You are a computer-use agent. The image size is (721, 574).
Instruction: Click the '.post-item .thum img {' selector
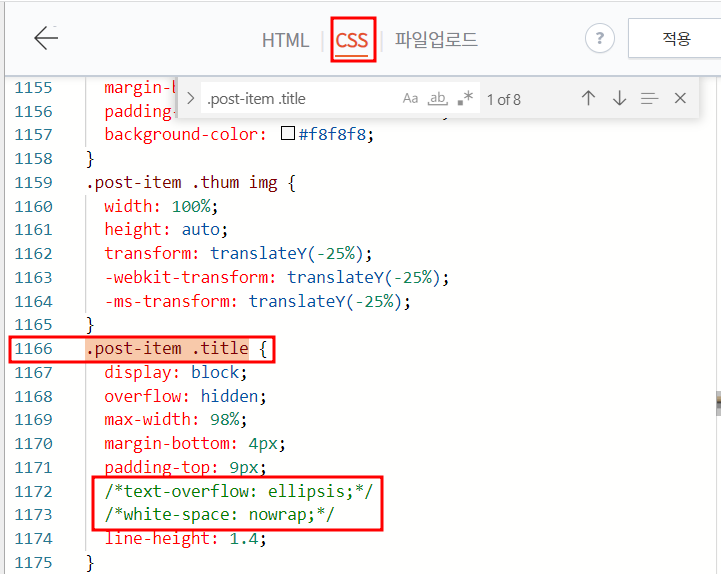[x=191, y=183]
